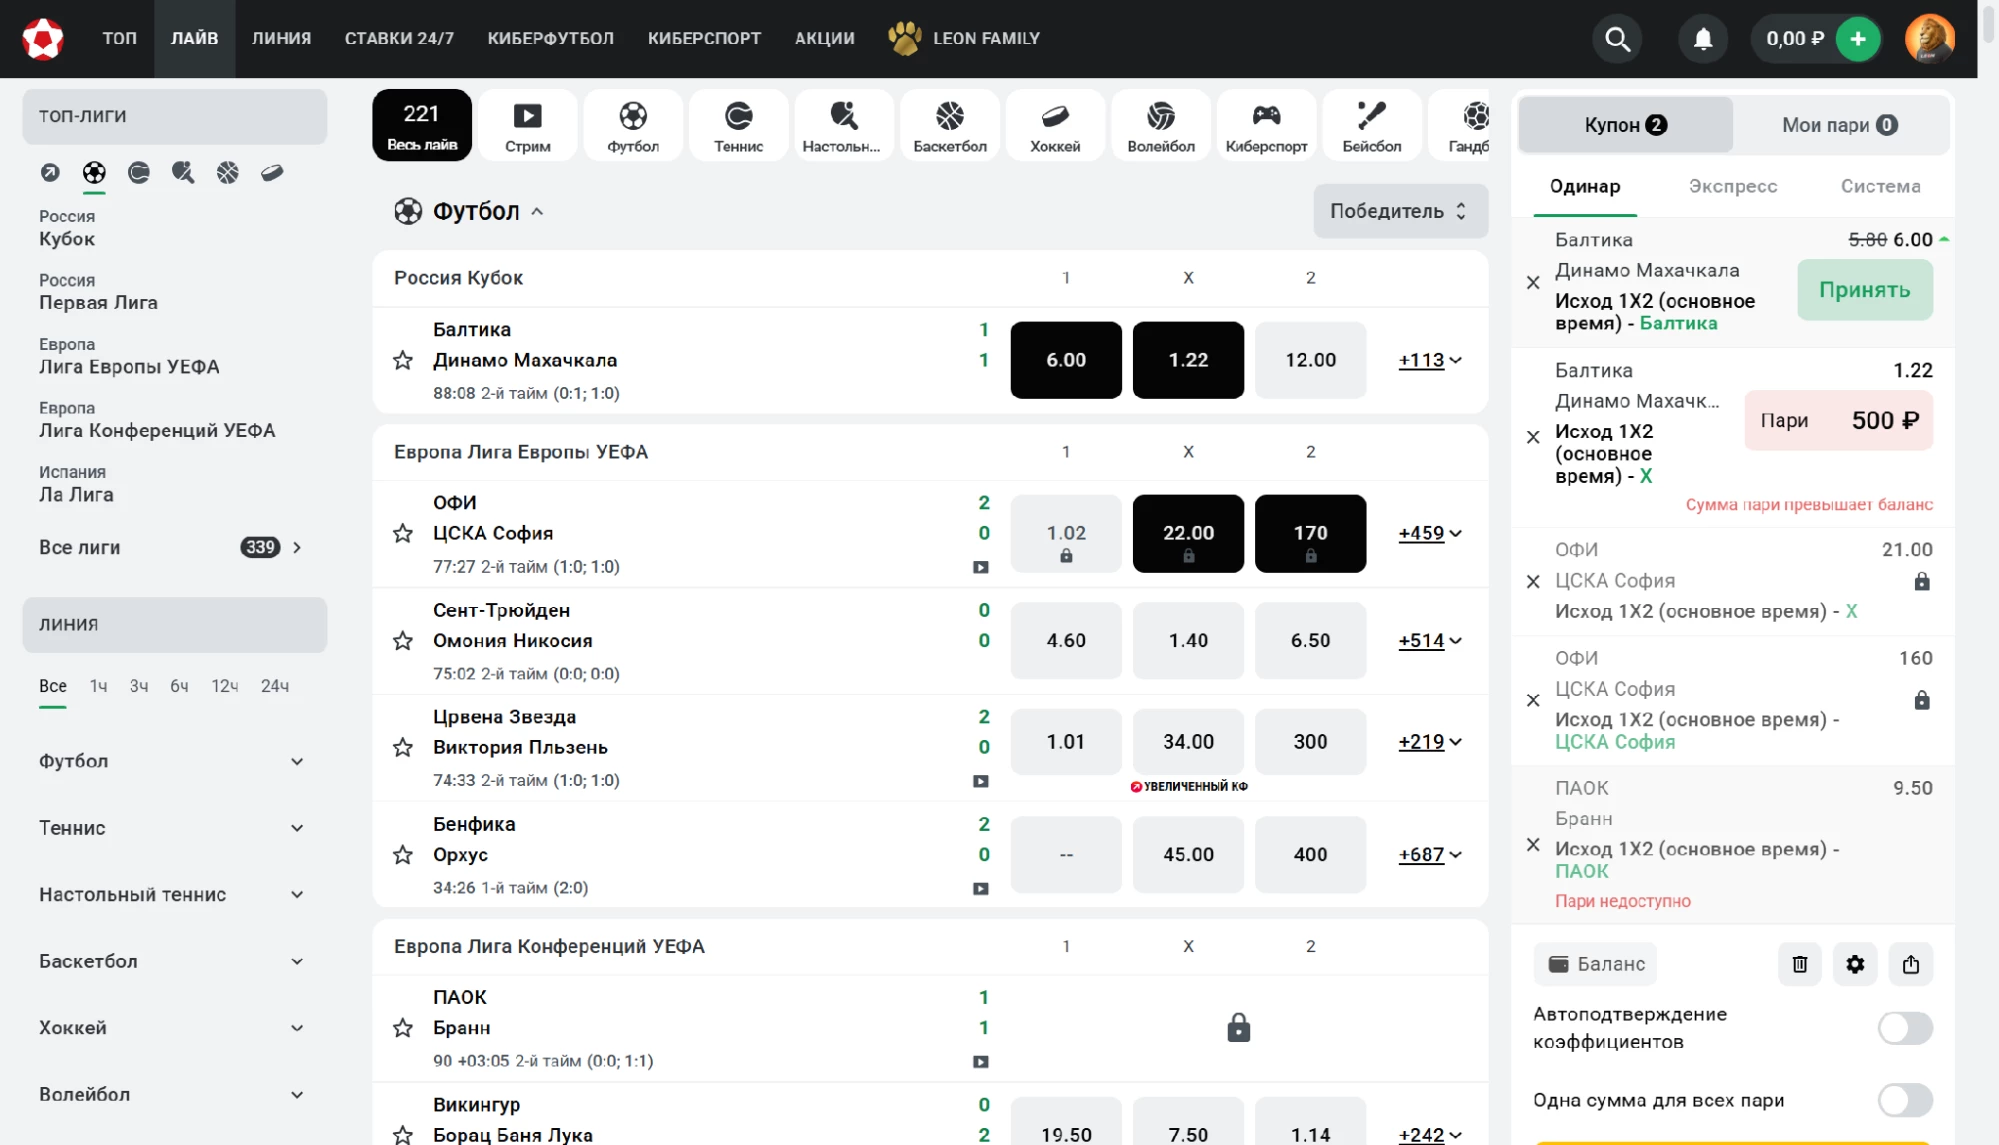Open coupon settings gear
Viewport: 1999px width, 1145px height.
click(1855, 964)
